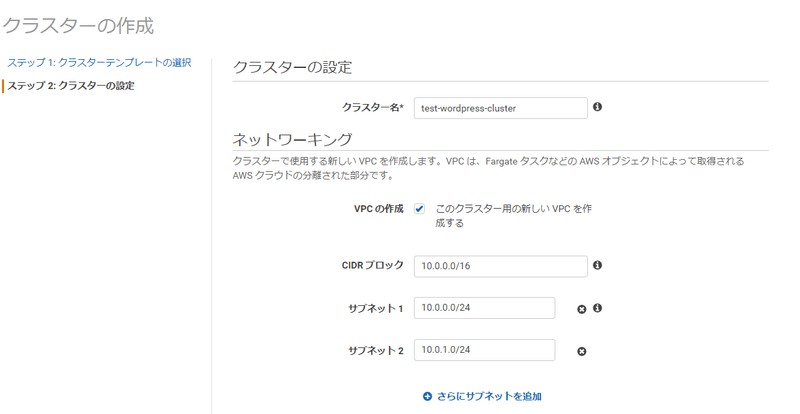The width and height of the screenshot is (800, 414).
Task: Remove サブネット 1 with the x icon
Action: (581, 309)
